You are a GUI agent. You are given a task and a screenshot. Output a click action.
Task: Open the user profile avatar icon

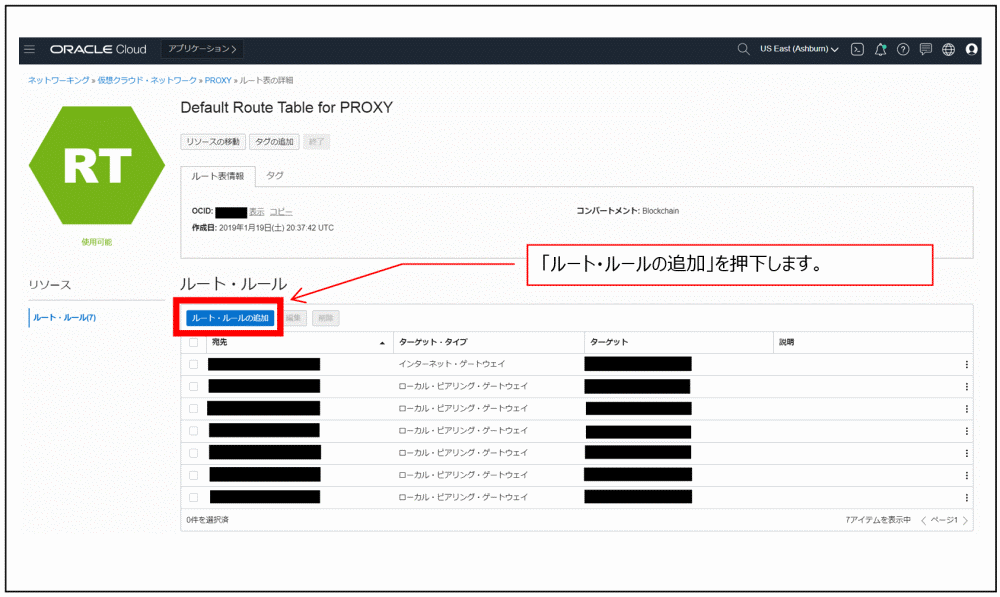tap(971, 49)
